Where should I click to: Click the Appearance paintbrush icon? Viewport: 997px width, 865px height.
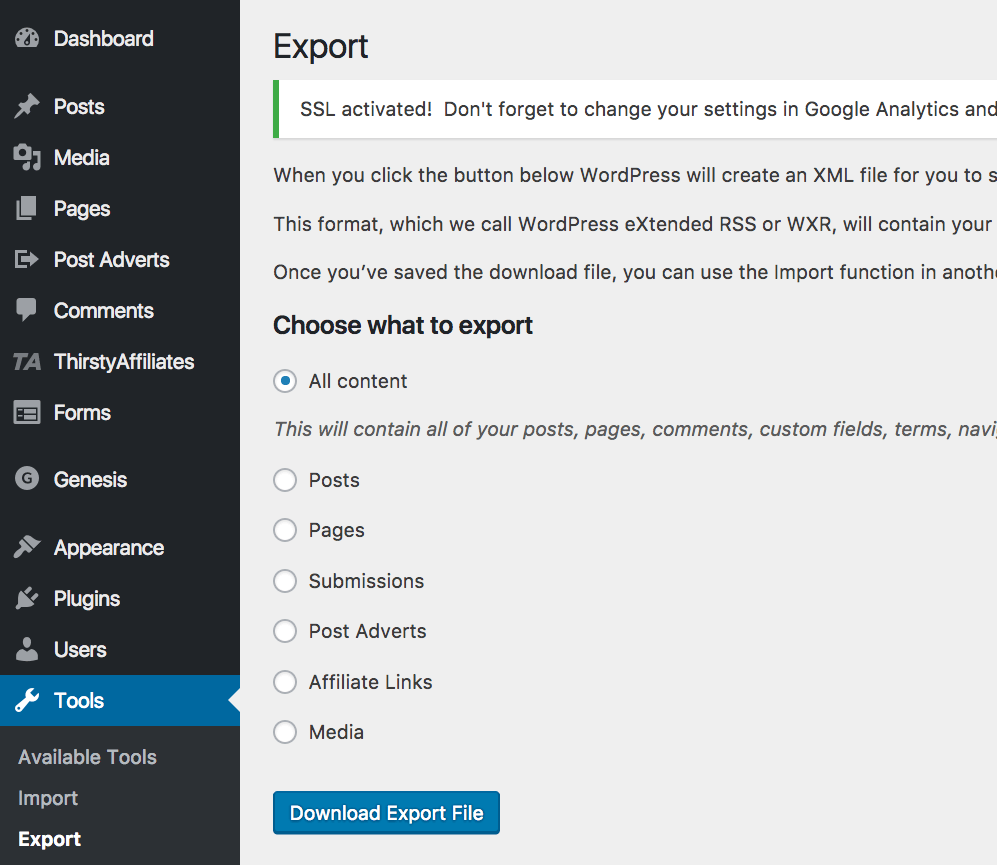[x=27, y=548]
